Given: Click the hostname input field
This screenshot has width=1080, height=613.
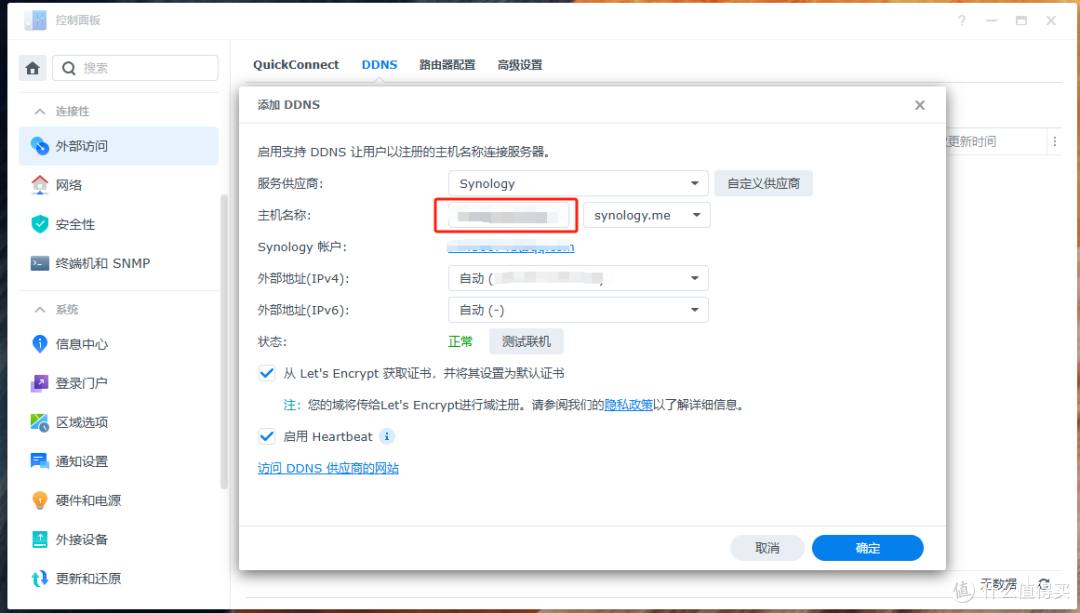Looking at the screenshot, I should (508, 215).
